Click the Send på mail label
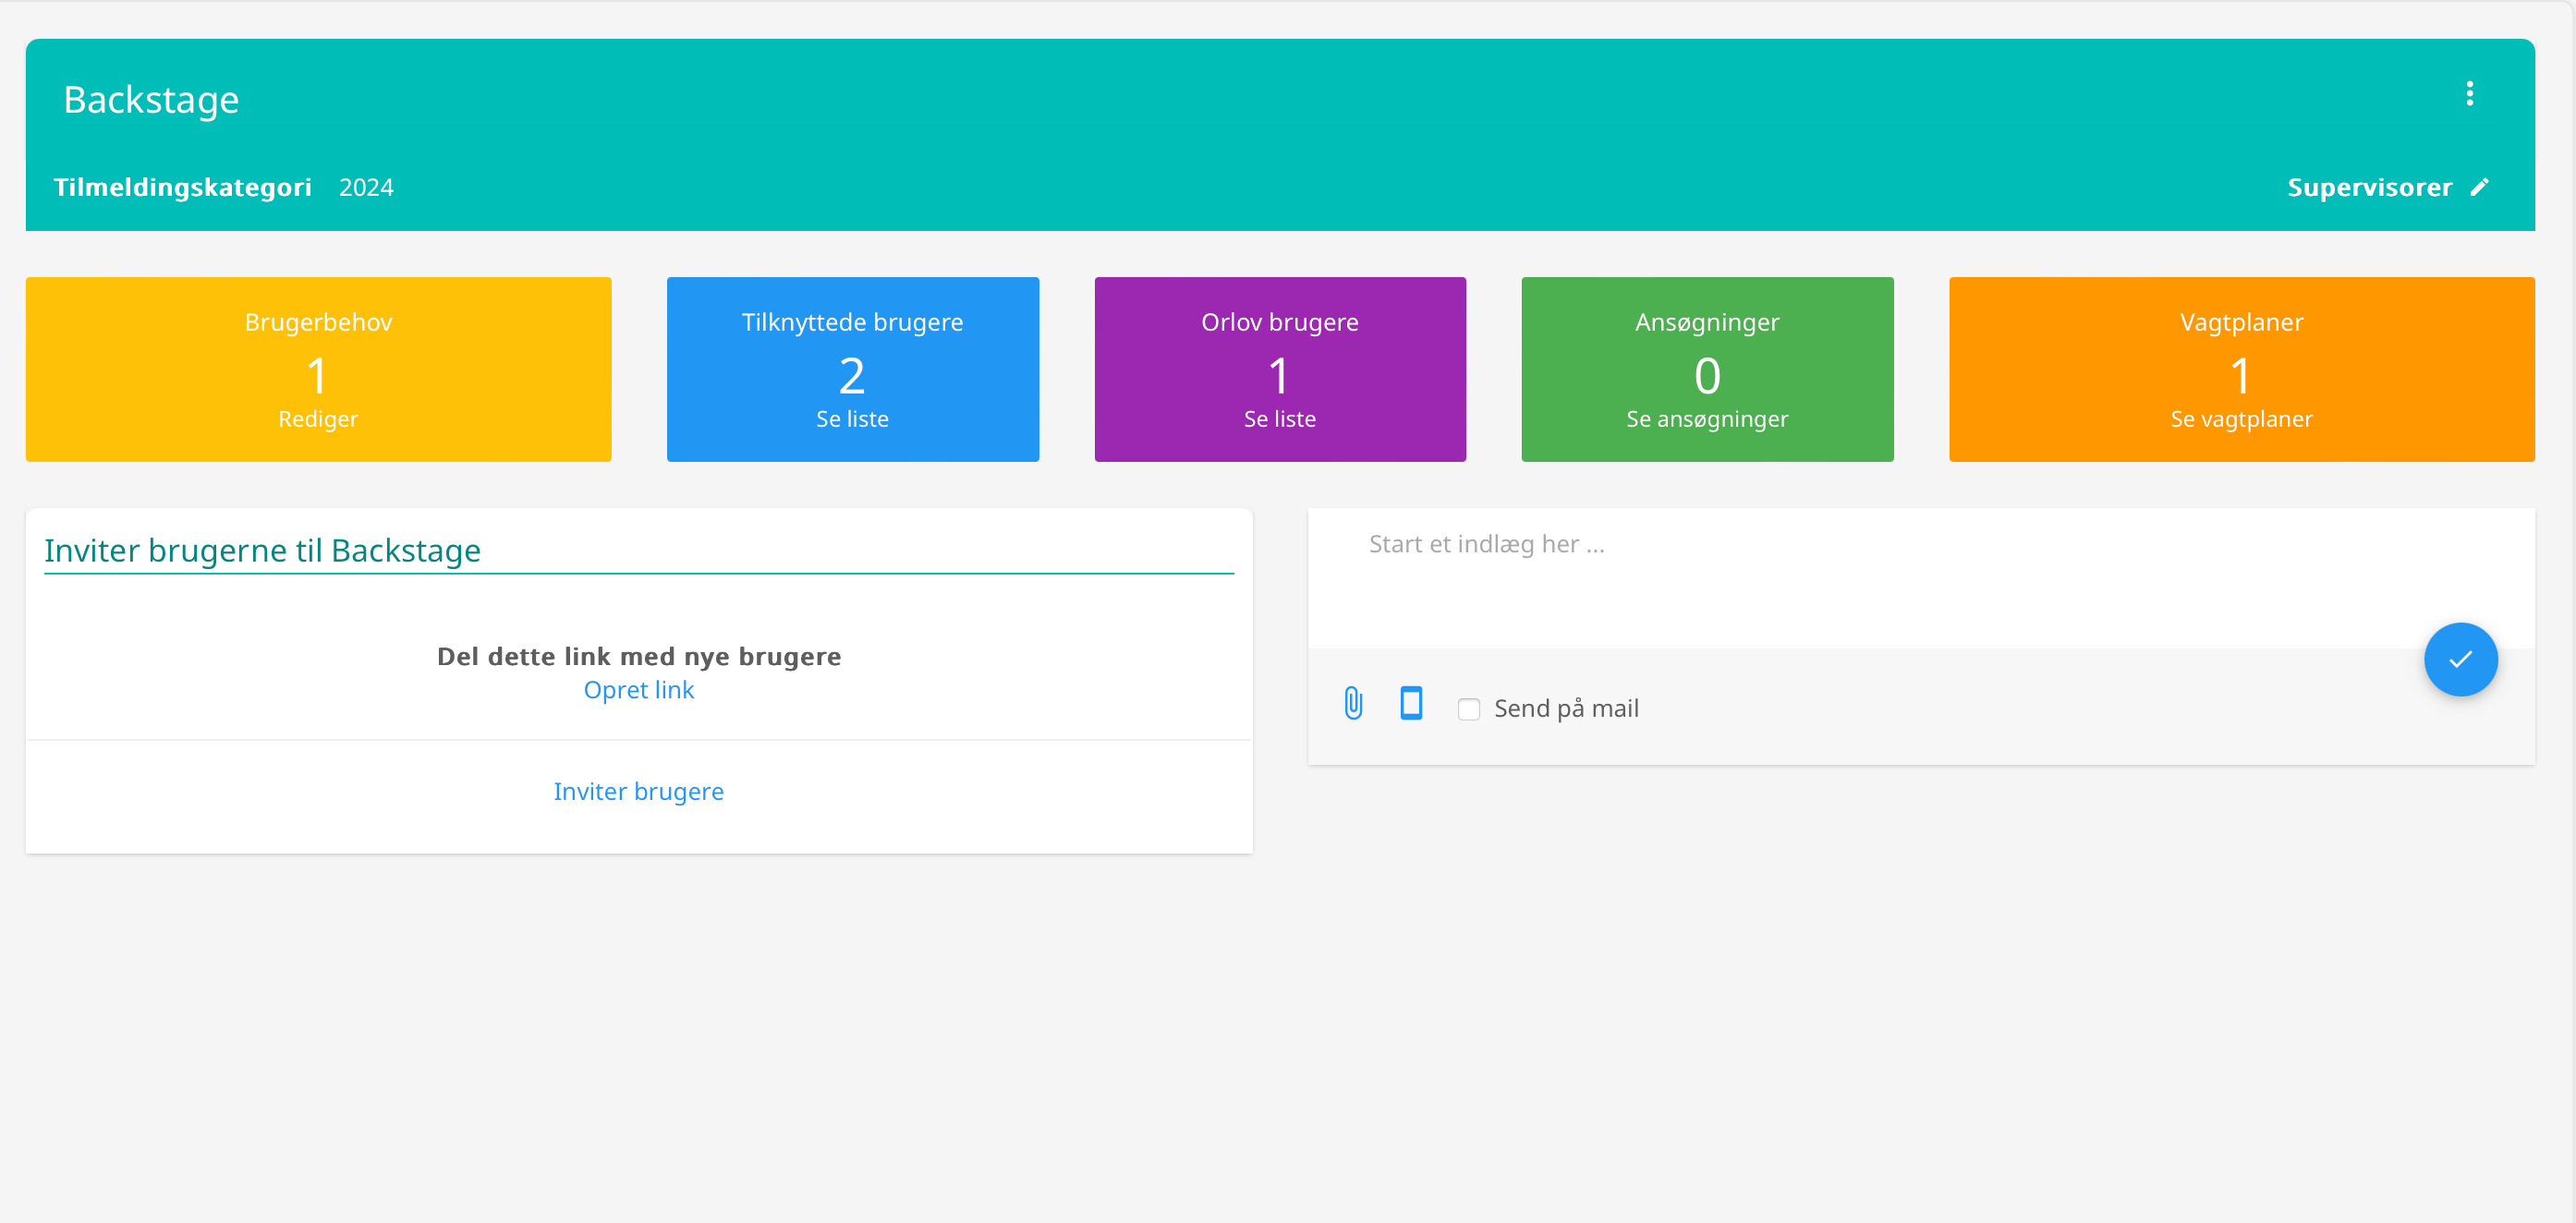The height and width of the screenshot is (1223, 2576). click(1566, 709)
